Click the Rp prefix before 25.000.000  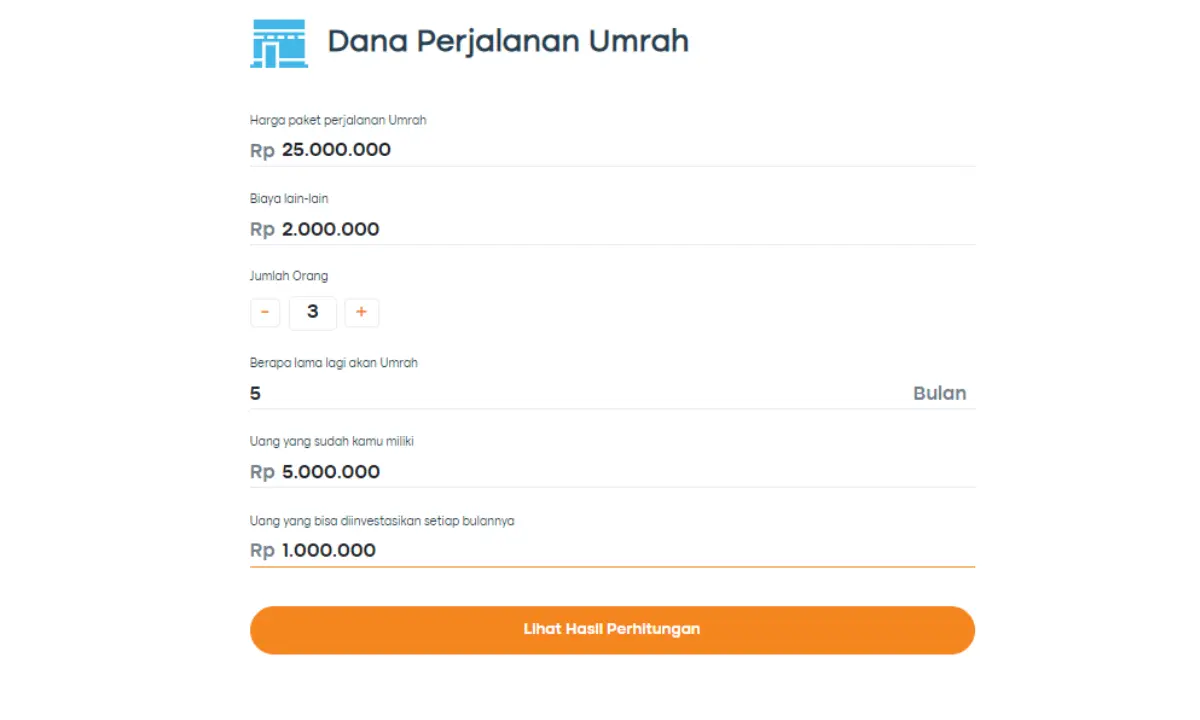coord(262,150)
